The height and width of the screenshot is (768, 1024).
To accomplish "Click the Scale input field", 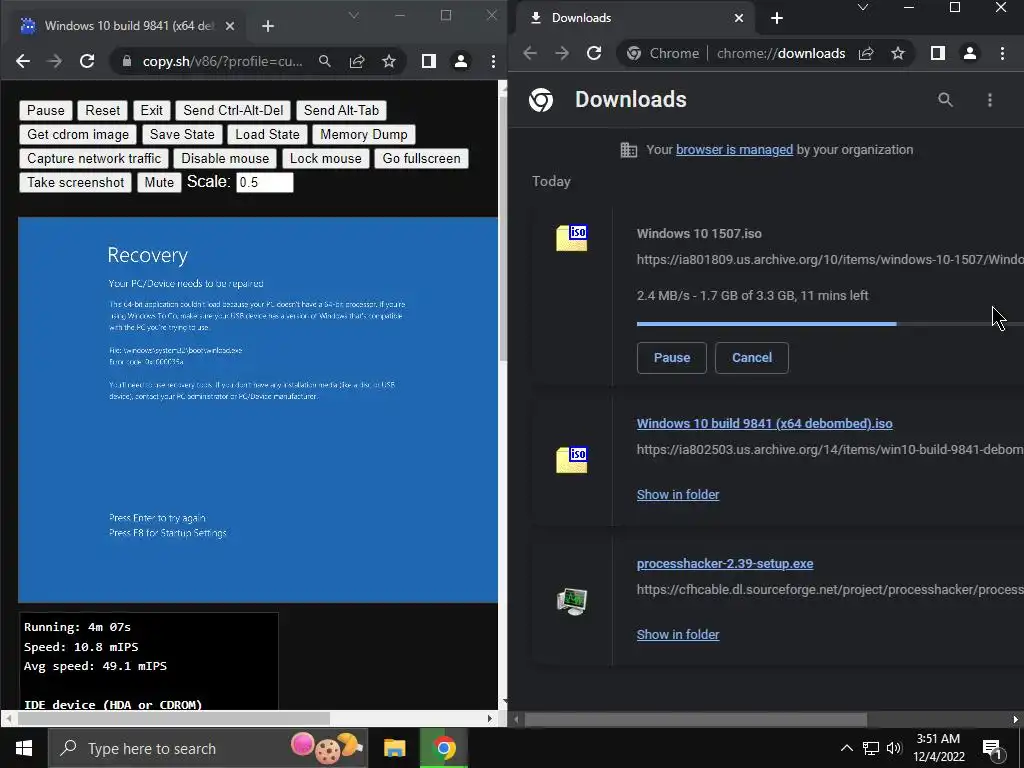I will [264, 182].
